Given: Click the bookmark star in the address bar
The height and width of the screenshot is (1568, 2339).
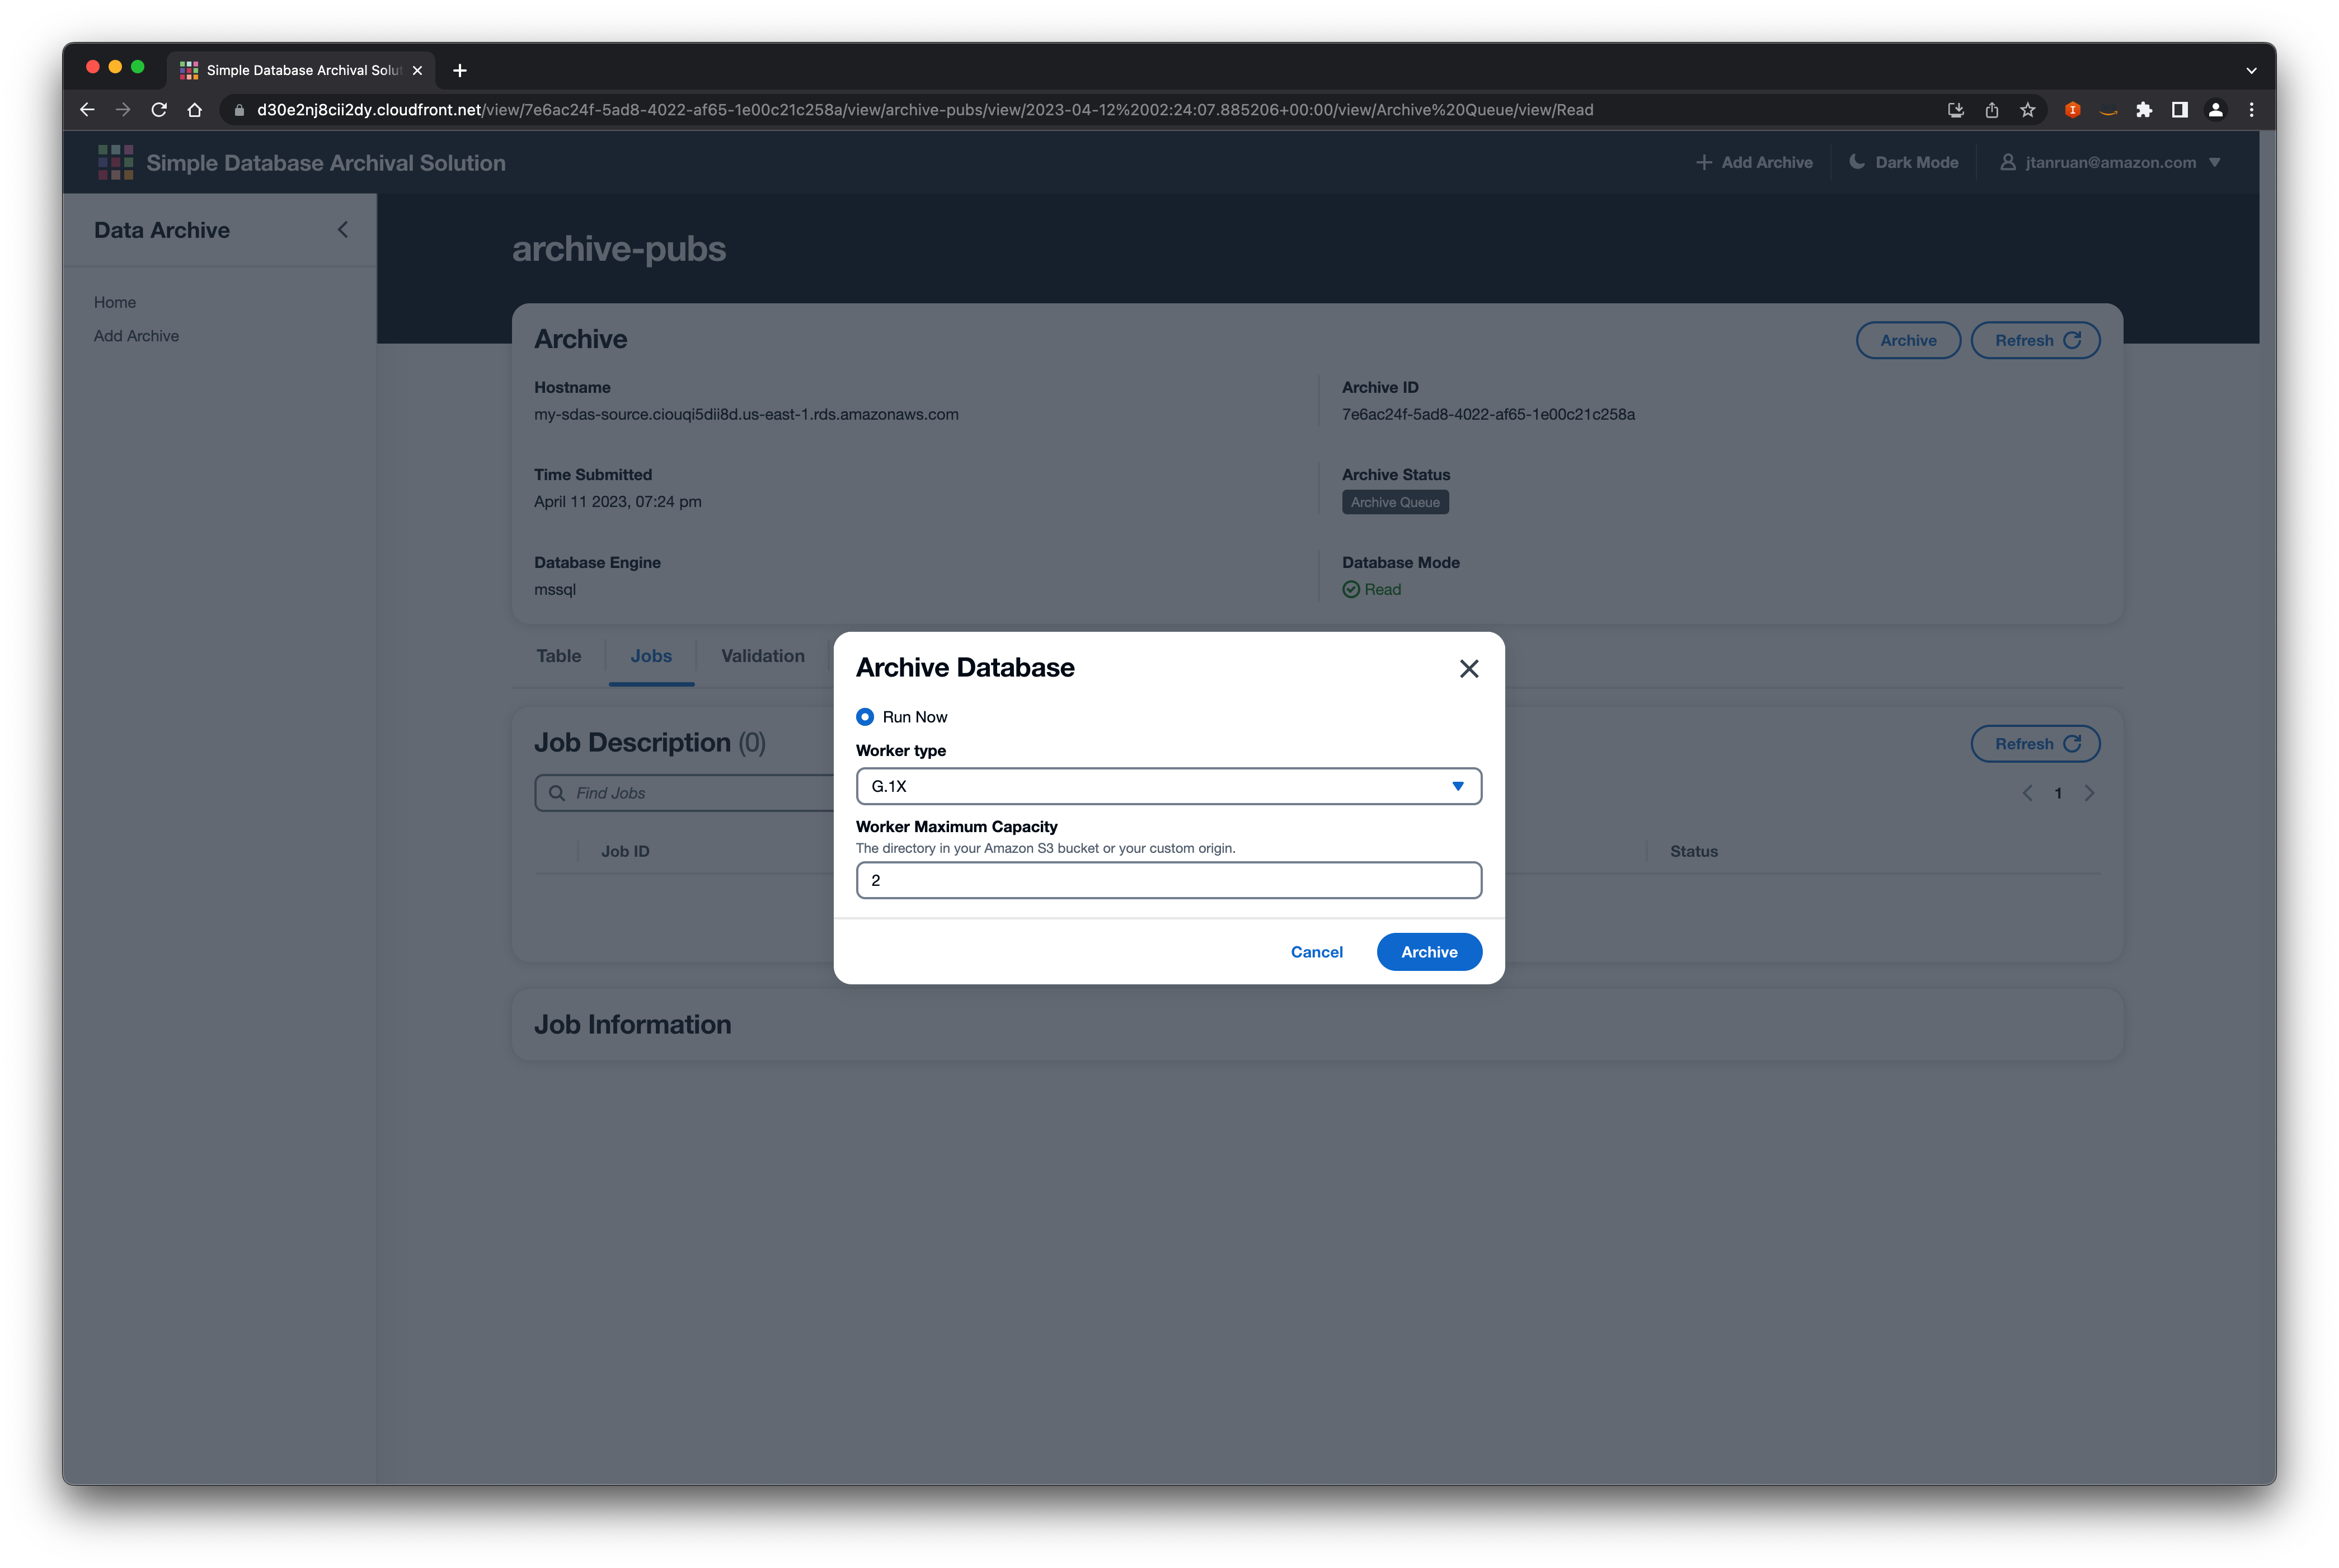Looking at the screenshot, I should [2029, 110].
